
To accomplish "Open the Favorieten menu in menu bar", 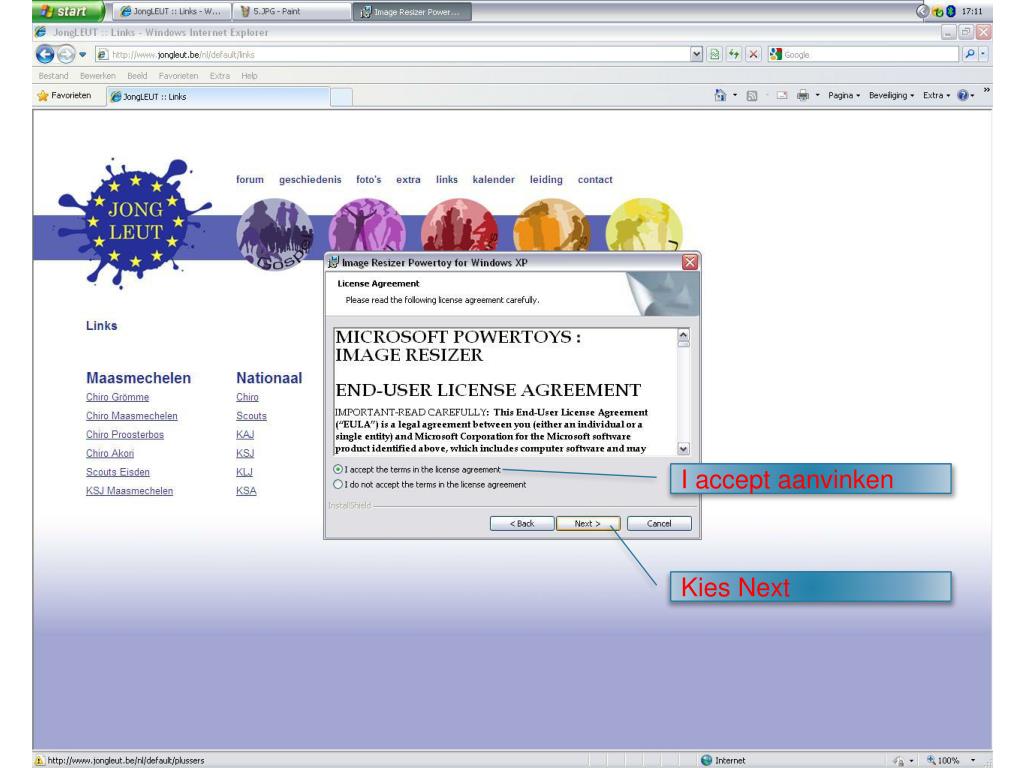I will (x=178, y=76).
